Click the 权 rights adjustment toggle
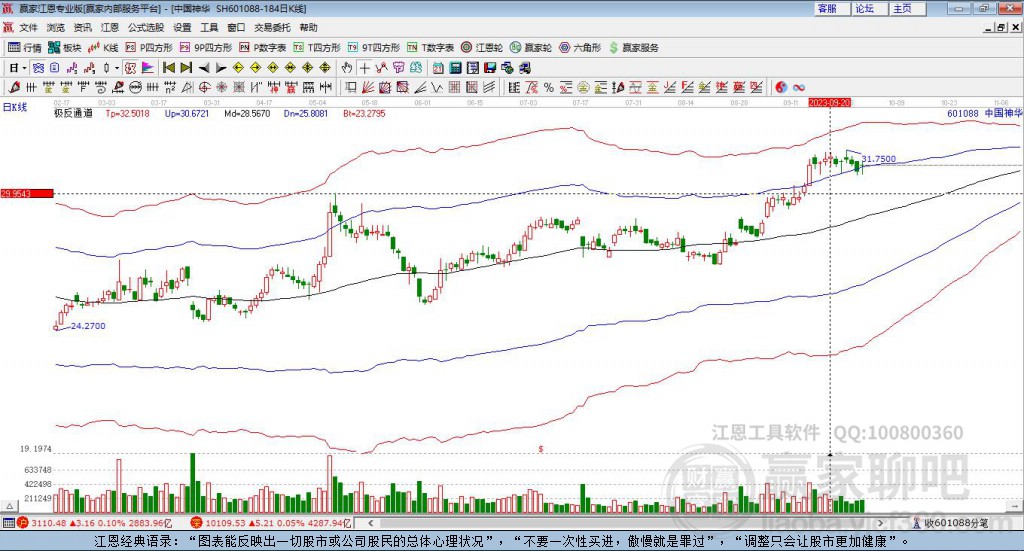The height and width of the screenshot is (551, 1024). point(131,68)
